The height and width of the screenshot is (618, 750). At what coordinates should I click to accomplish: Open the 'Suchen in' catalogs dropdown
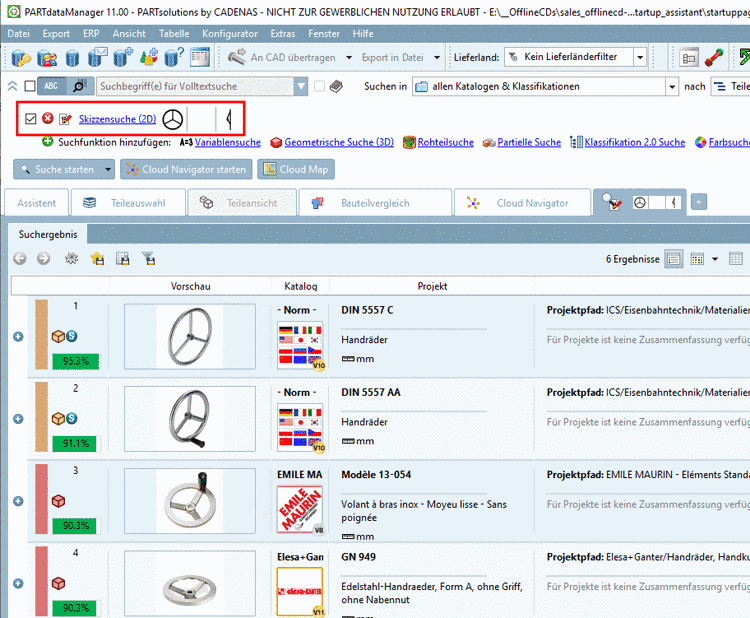pos(672,87)
